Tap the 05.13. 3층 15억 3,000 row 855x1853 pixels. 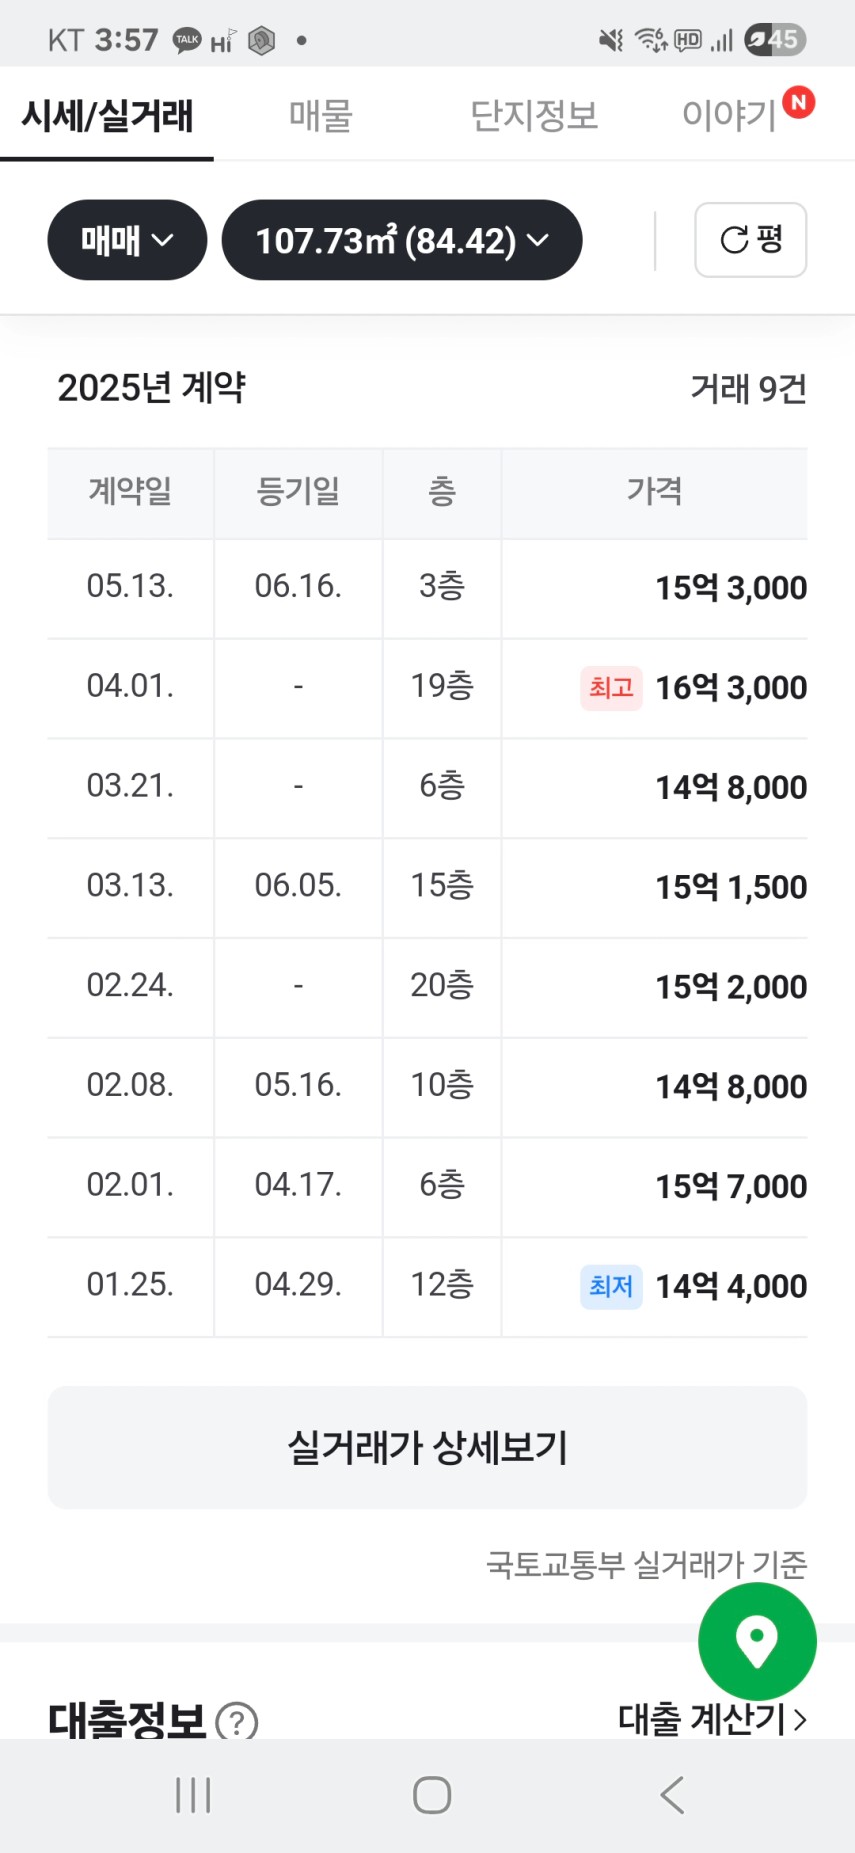(427, 588)
